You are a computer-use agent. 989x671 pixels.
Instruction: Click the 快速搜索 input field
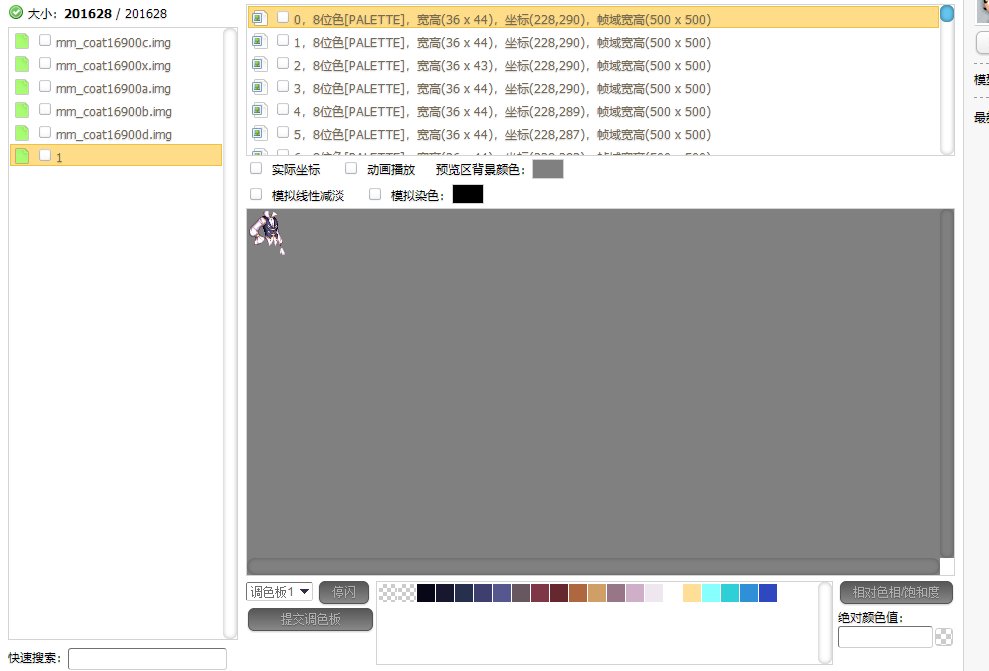click(x=147, y=659)
